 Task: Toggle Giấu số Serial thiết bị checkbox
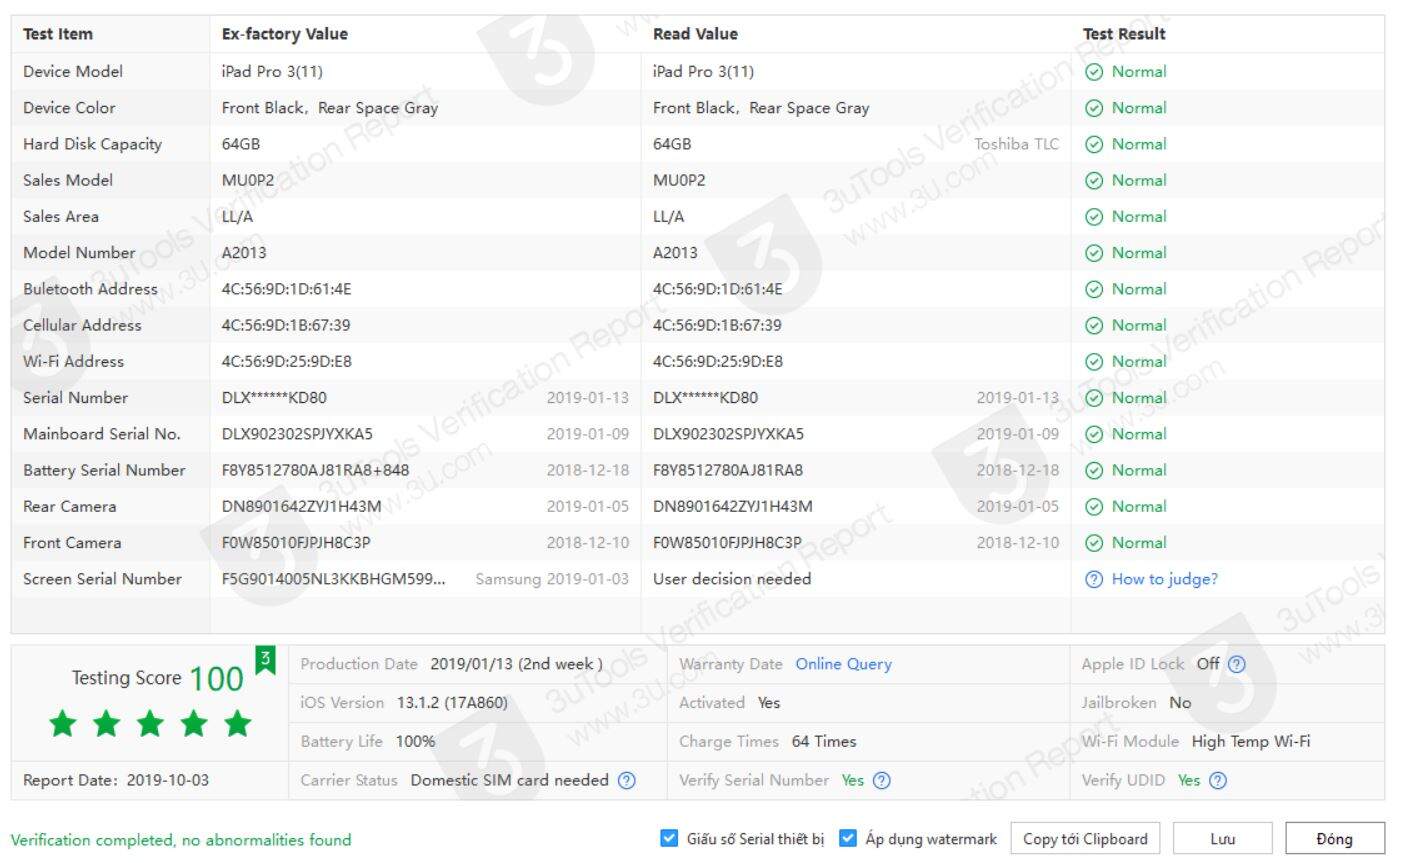670,838
